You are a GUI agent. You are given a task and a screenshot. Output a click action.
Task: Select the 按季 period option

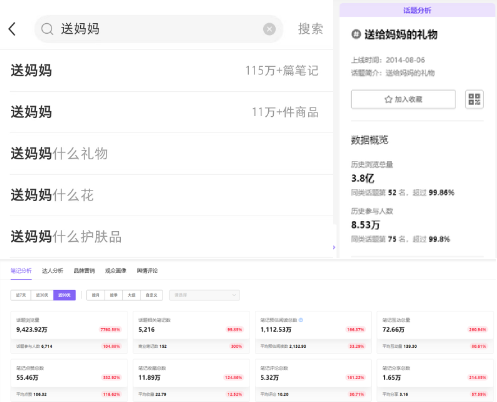(x=114, y=295)
